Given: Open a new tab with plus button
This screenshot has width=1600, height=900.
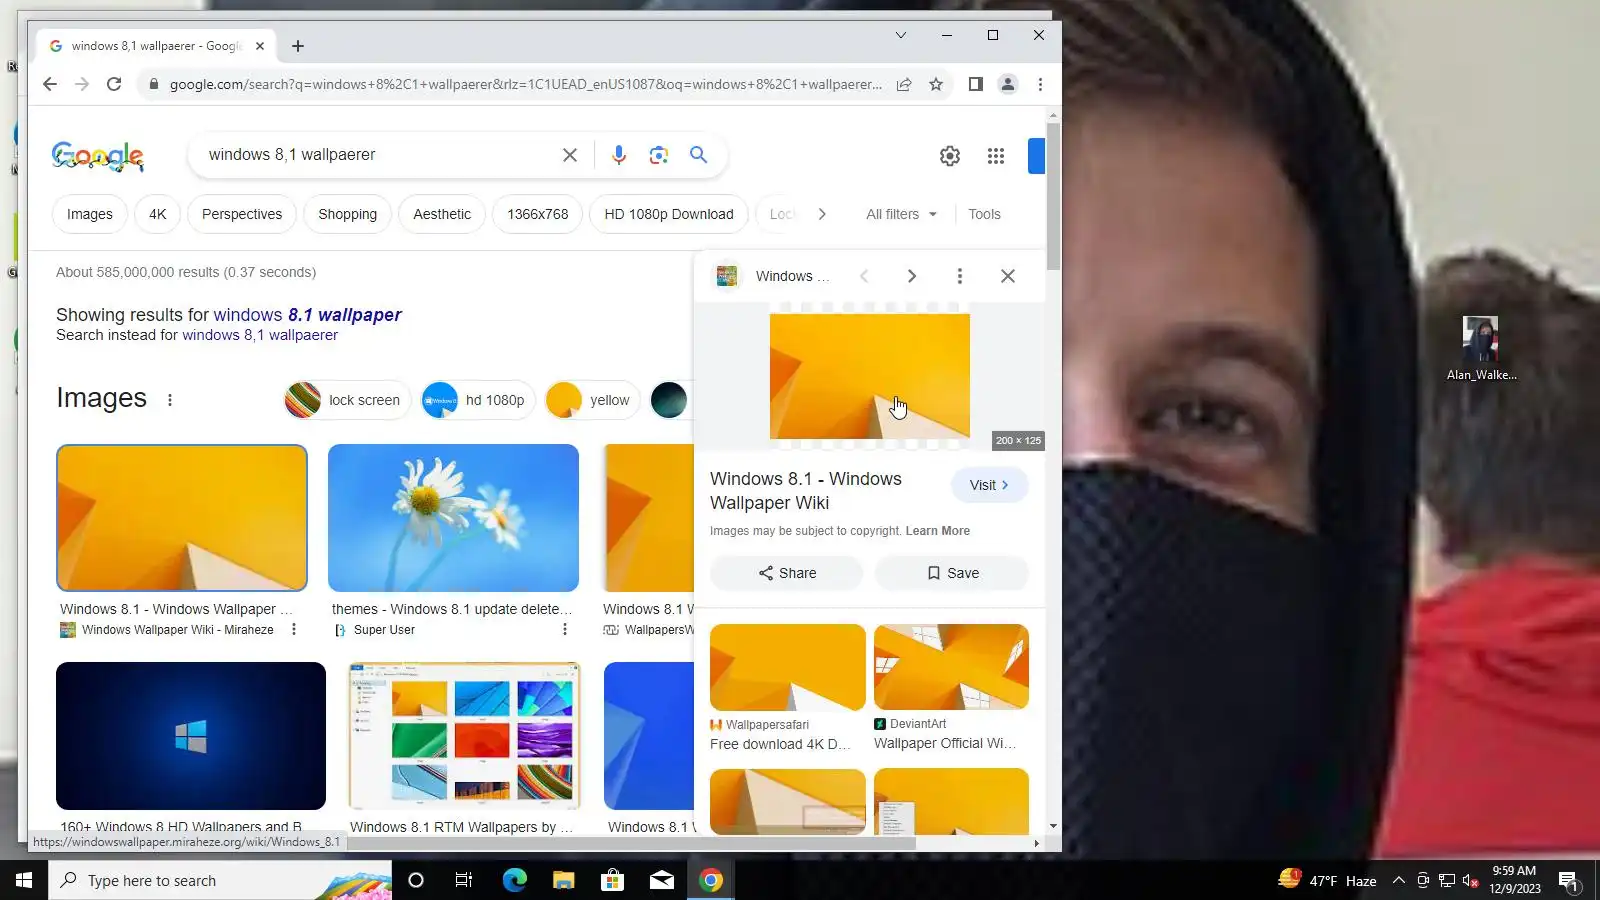Looking at the screenshot, I should tap(298, 46).
